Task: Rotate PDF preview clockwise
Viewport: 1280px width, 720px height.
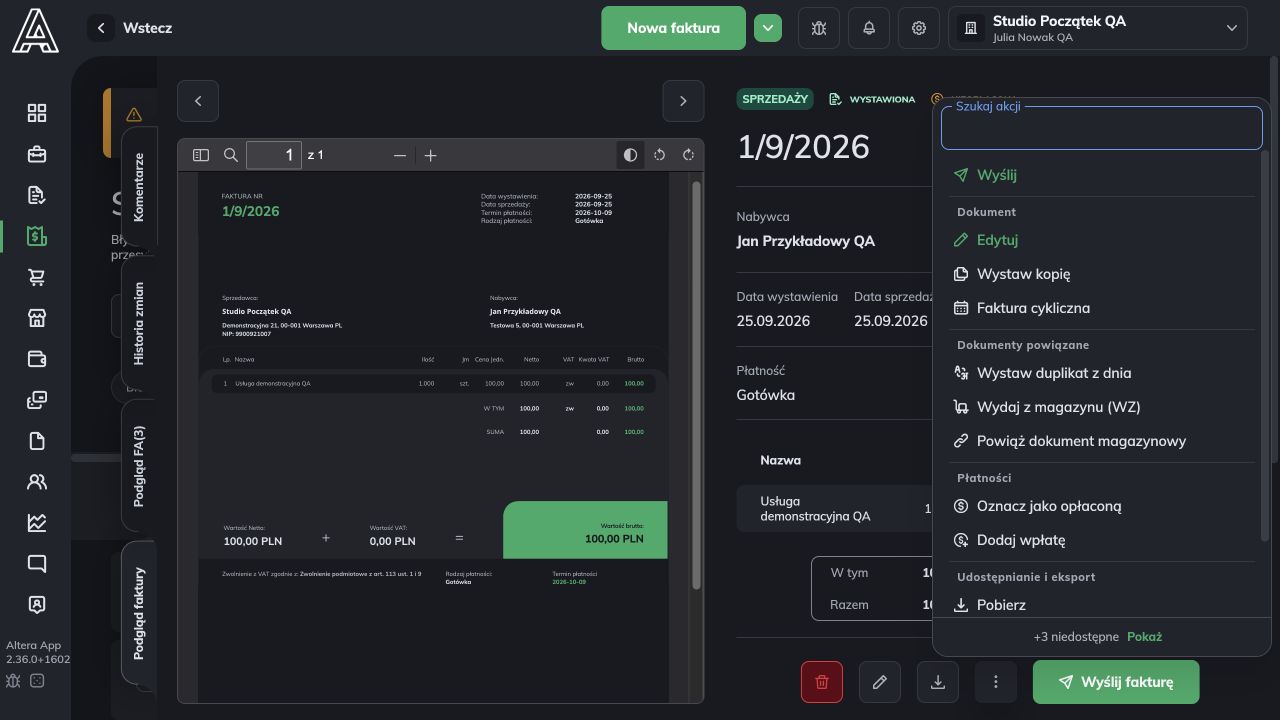Action: [x=688, y=155]
